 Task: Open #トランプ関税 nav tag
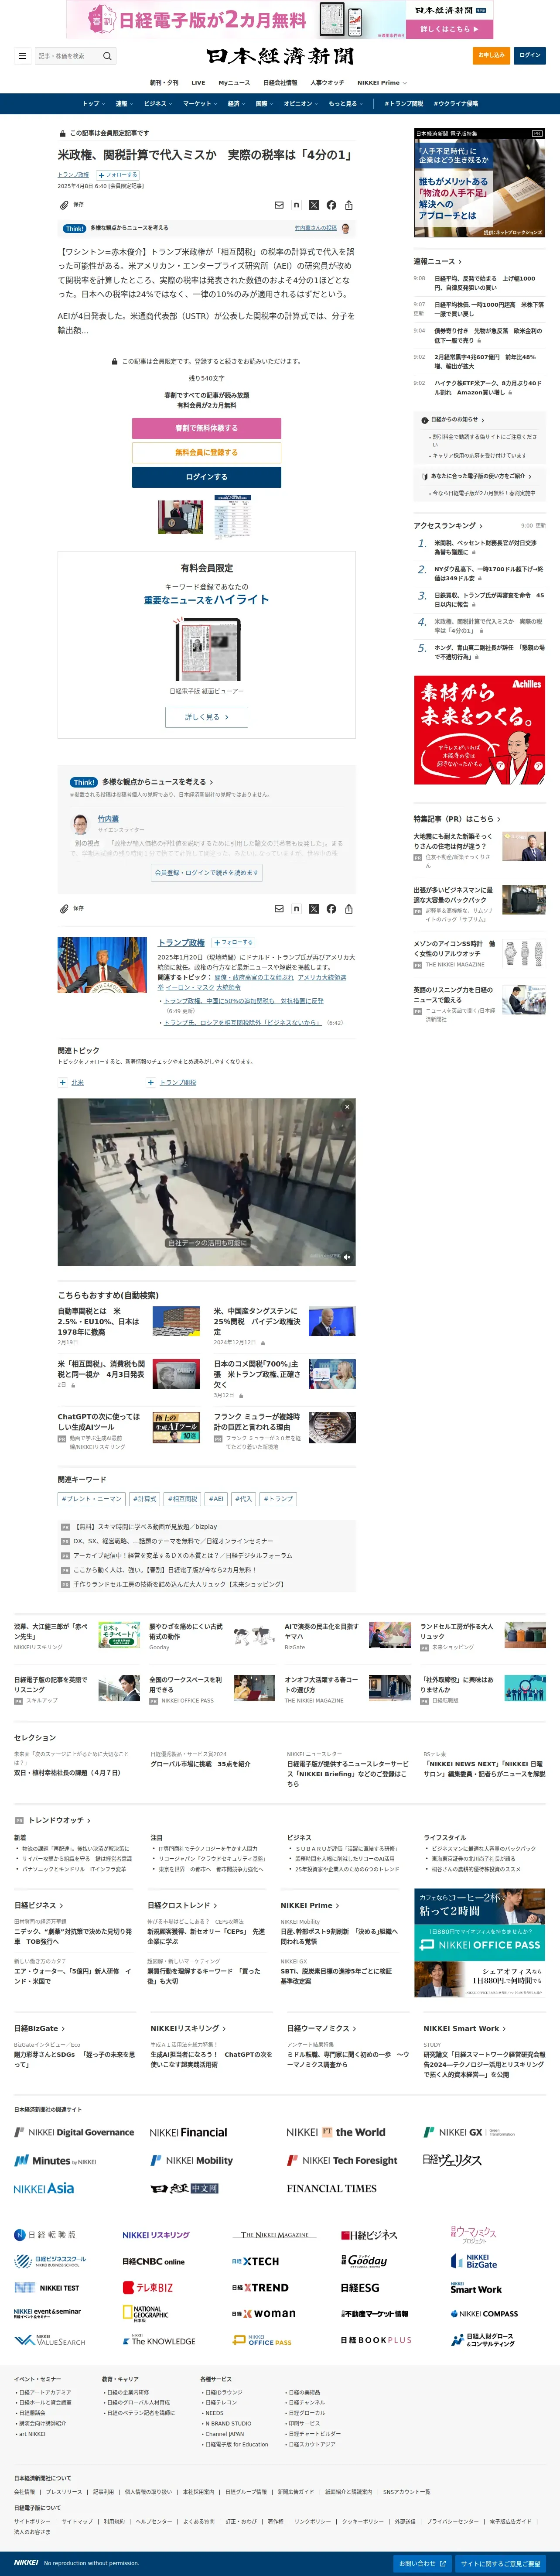coord(404,104)
